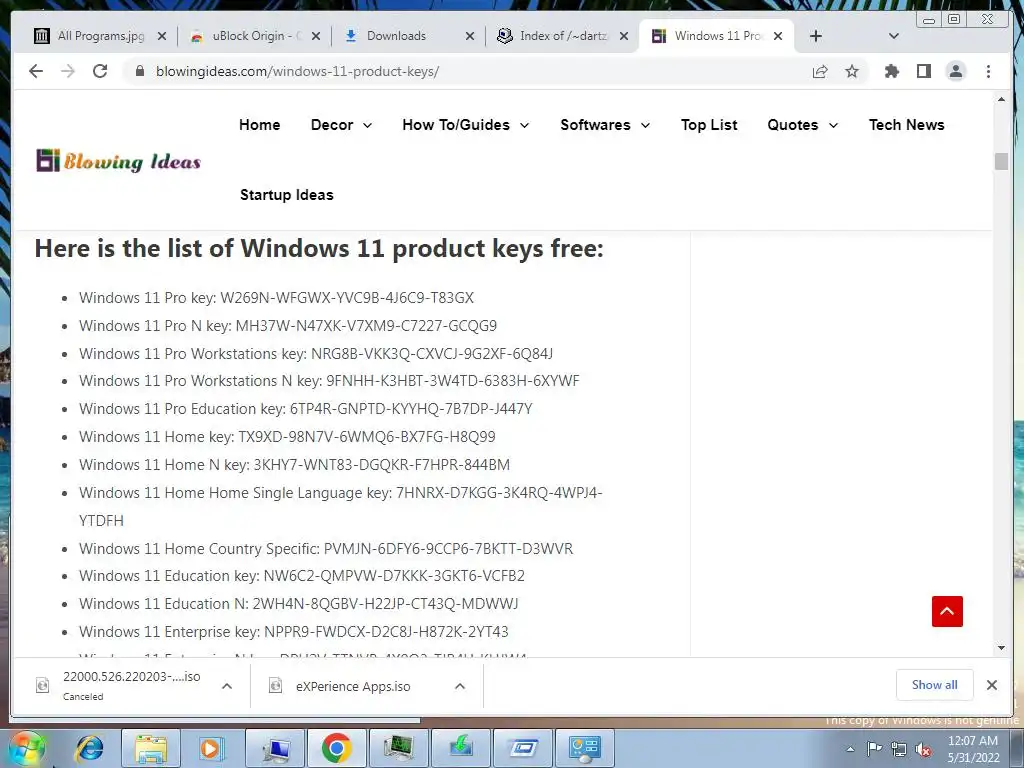
Task: Open Action Center flag in tray
Action: (874, 749)
